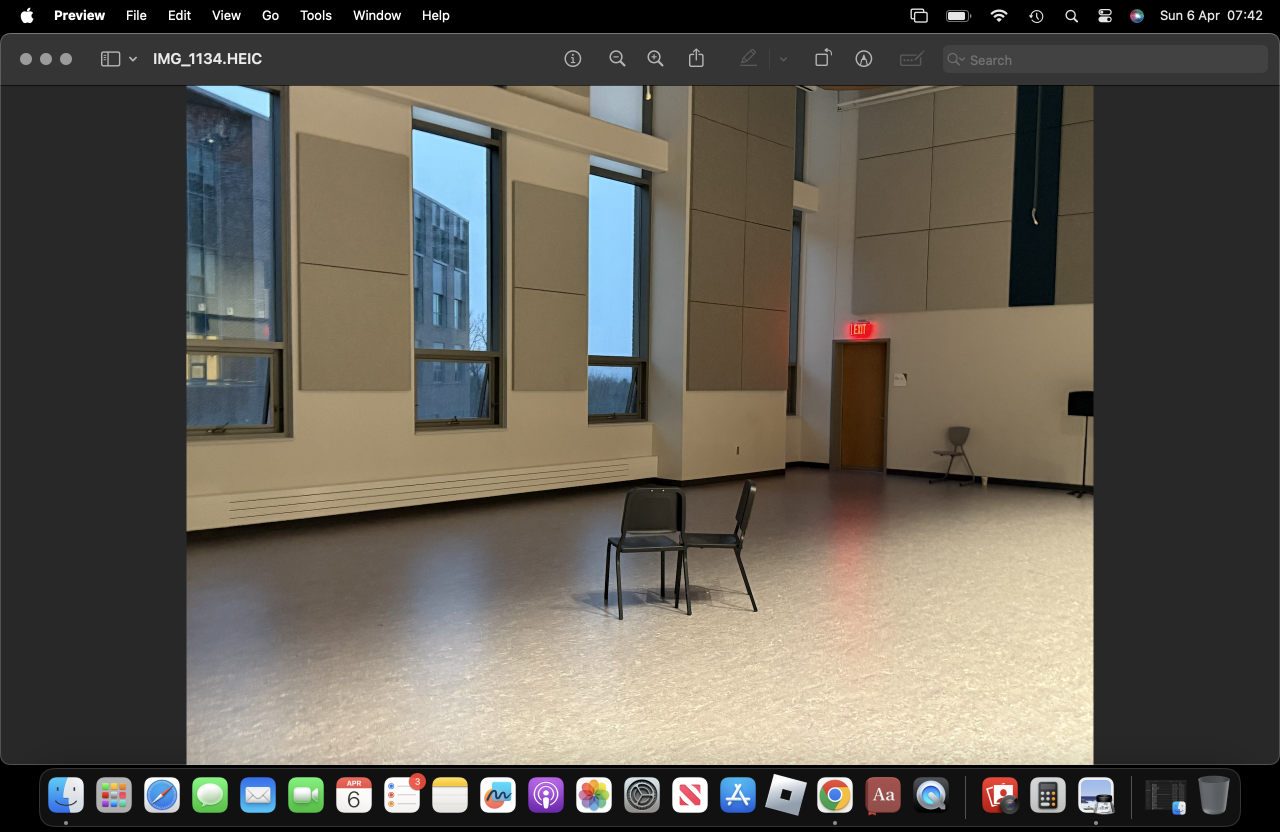Click the Stage Manager menu bar icon
Image resolution: width=1280 pixels, height=832 pixels.
click(919, 15)
